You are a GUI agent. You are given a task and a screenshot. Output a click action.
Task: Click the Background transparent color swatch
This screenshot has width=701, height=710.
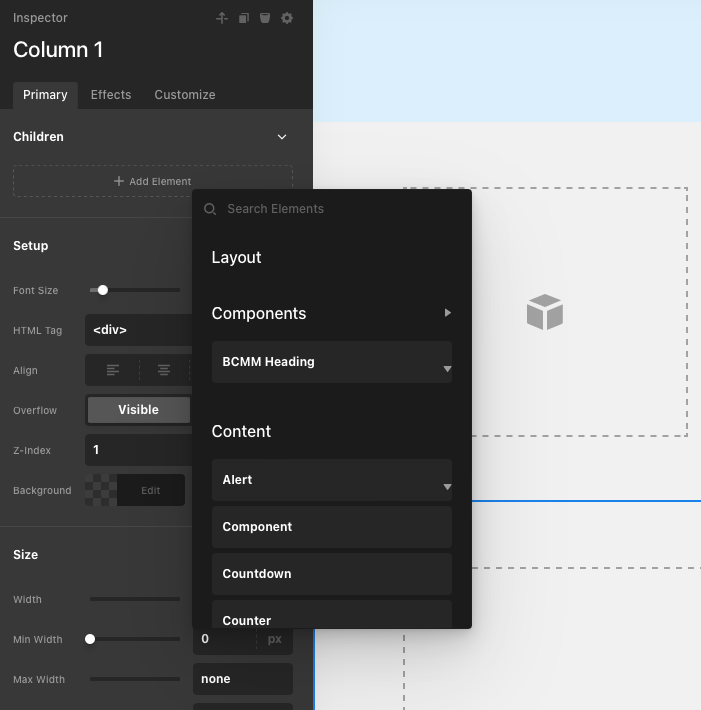pyautogui.click(x=101, y=490)
